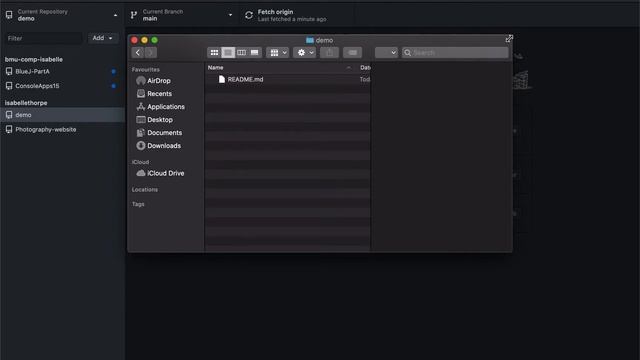Open Finder action gear menu
Image resolution: width=640 pixels, height=360 pixels.
[304, 53]
